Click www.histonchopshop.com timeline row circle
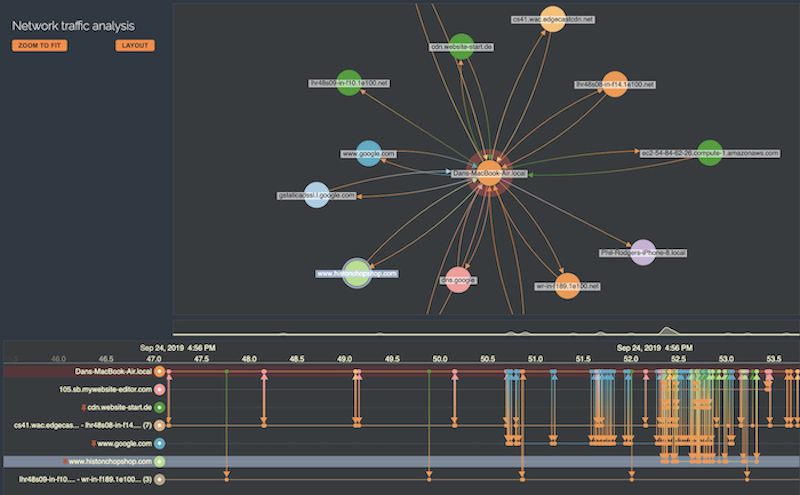The height and width of the screenshot is (495, 800). click(x=160, y=461)
